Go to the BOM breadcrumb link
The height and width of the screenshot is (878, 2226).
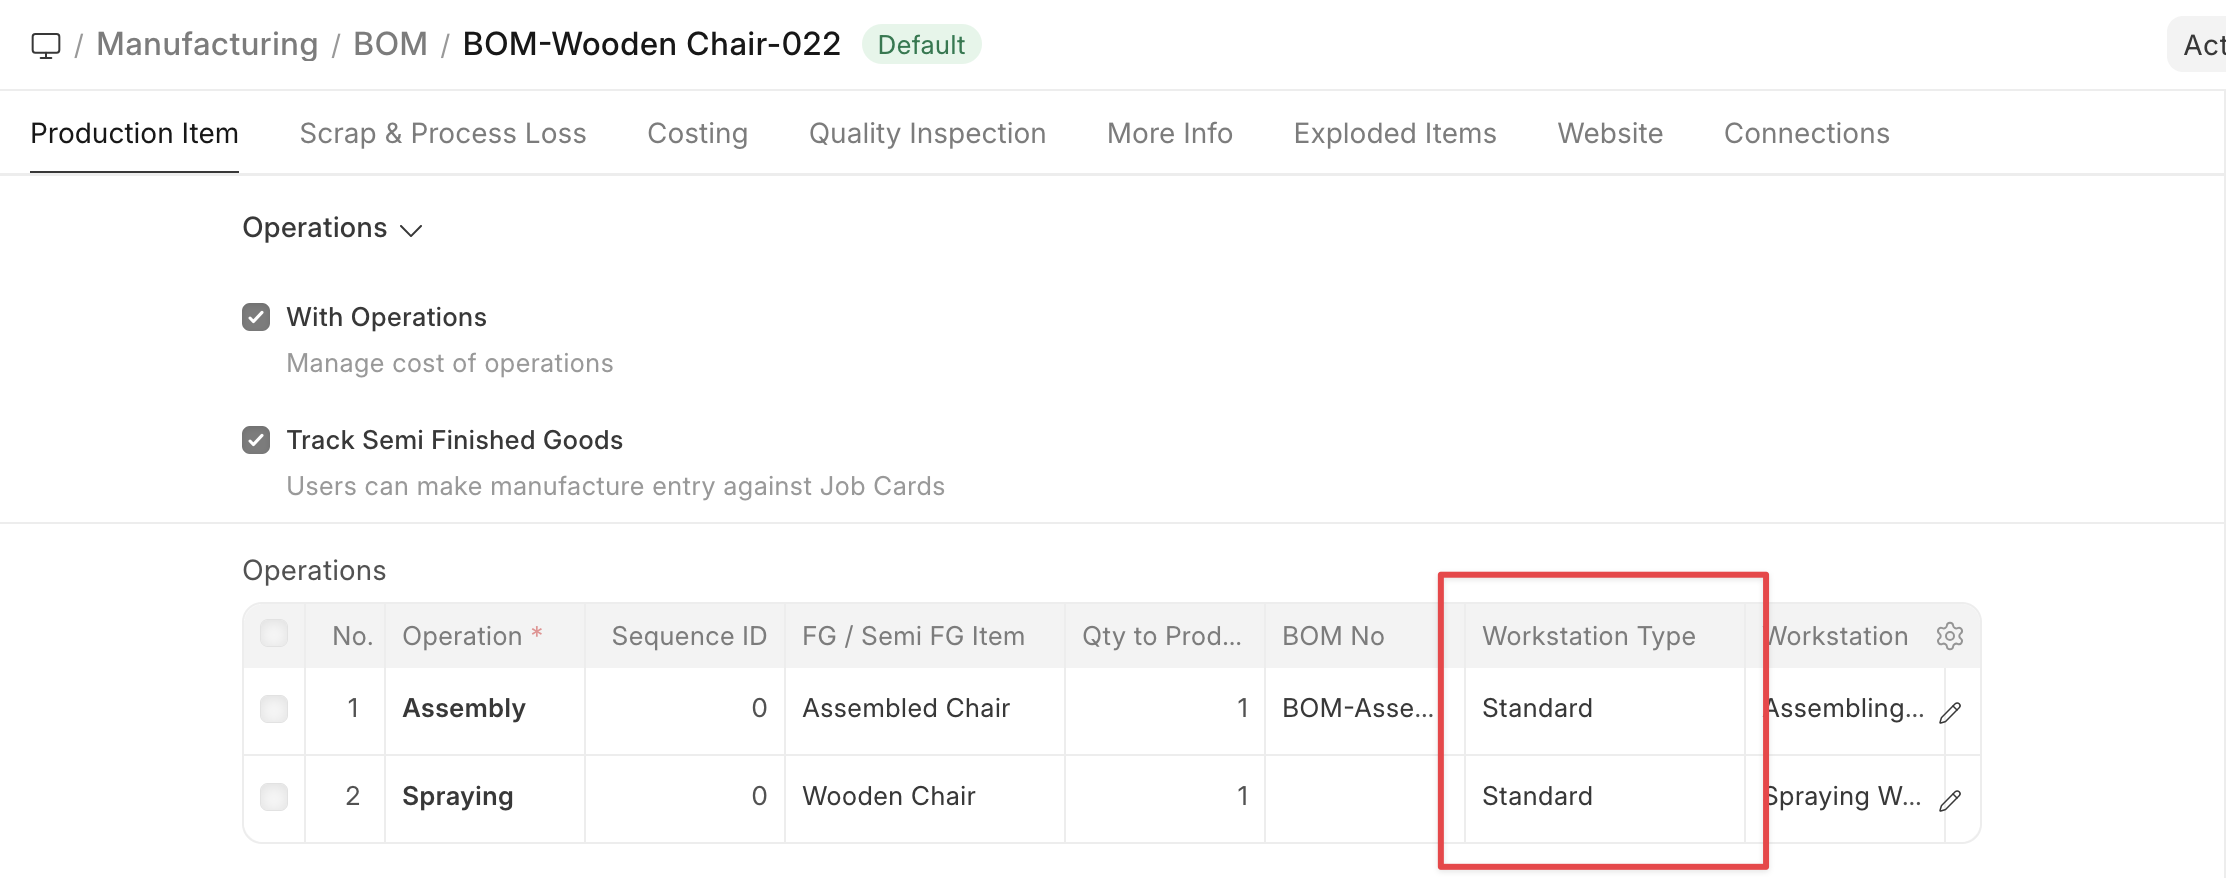pos(390,45)
